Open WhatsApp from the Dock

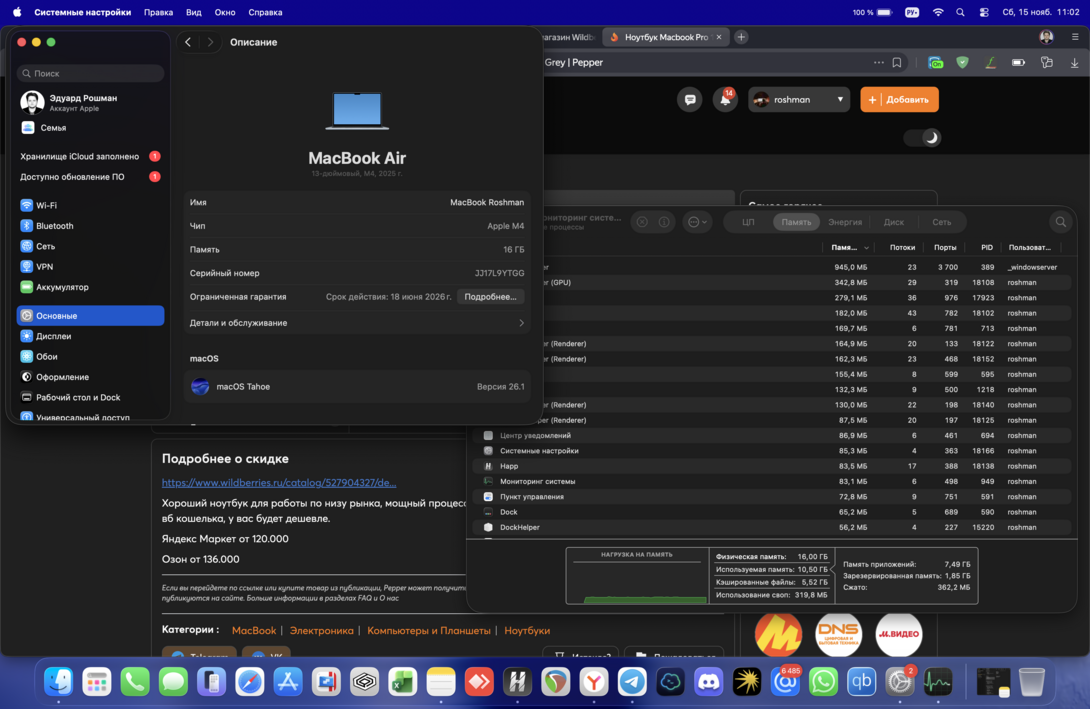coord(823,682)
